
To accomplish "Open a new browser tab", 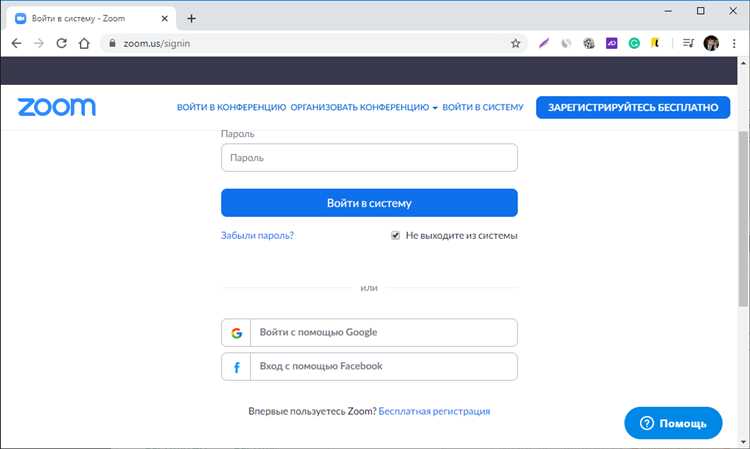I will [x=191, y=18].
